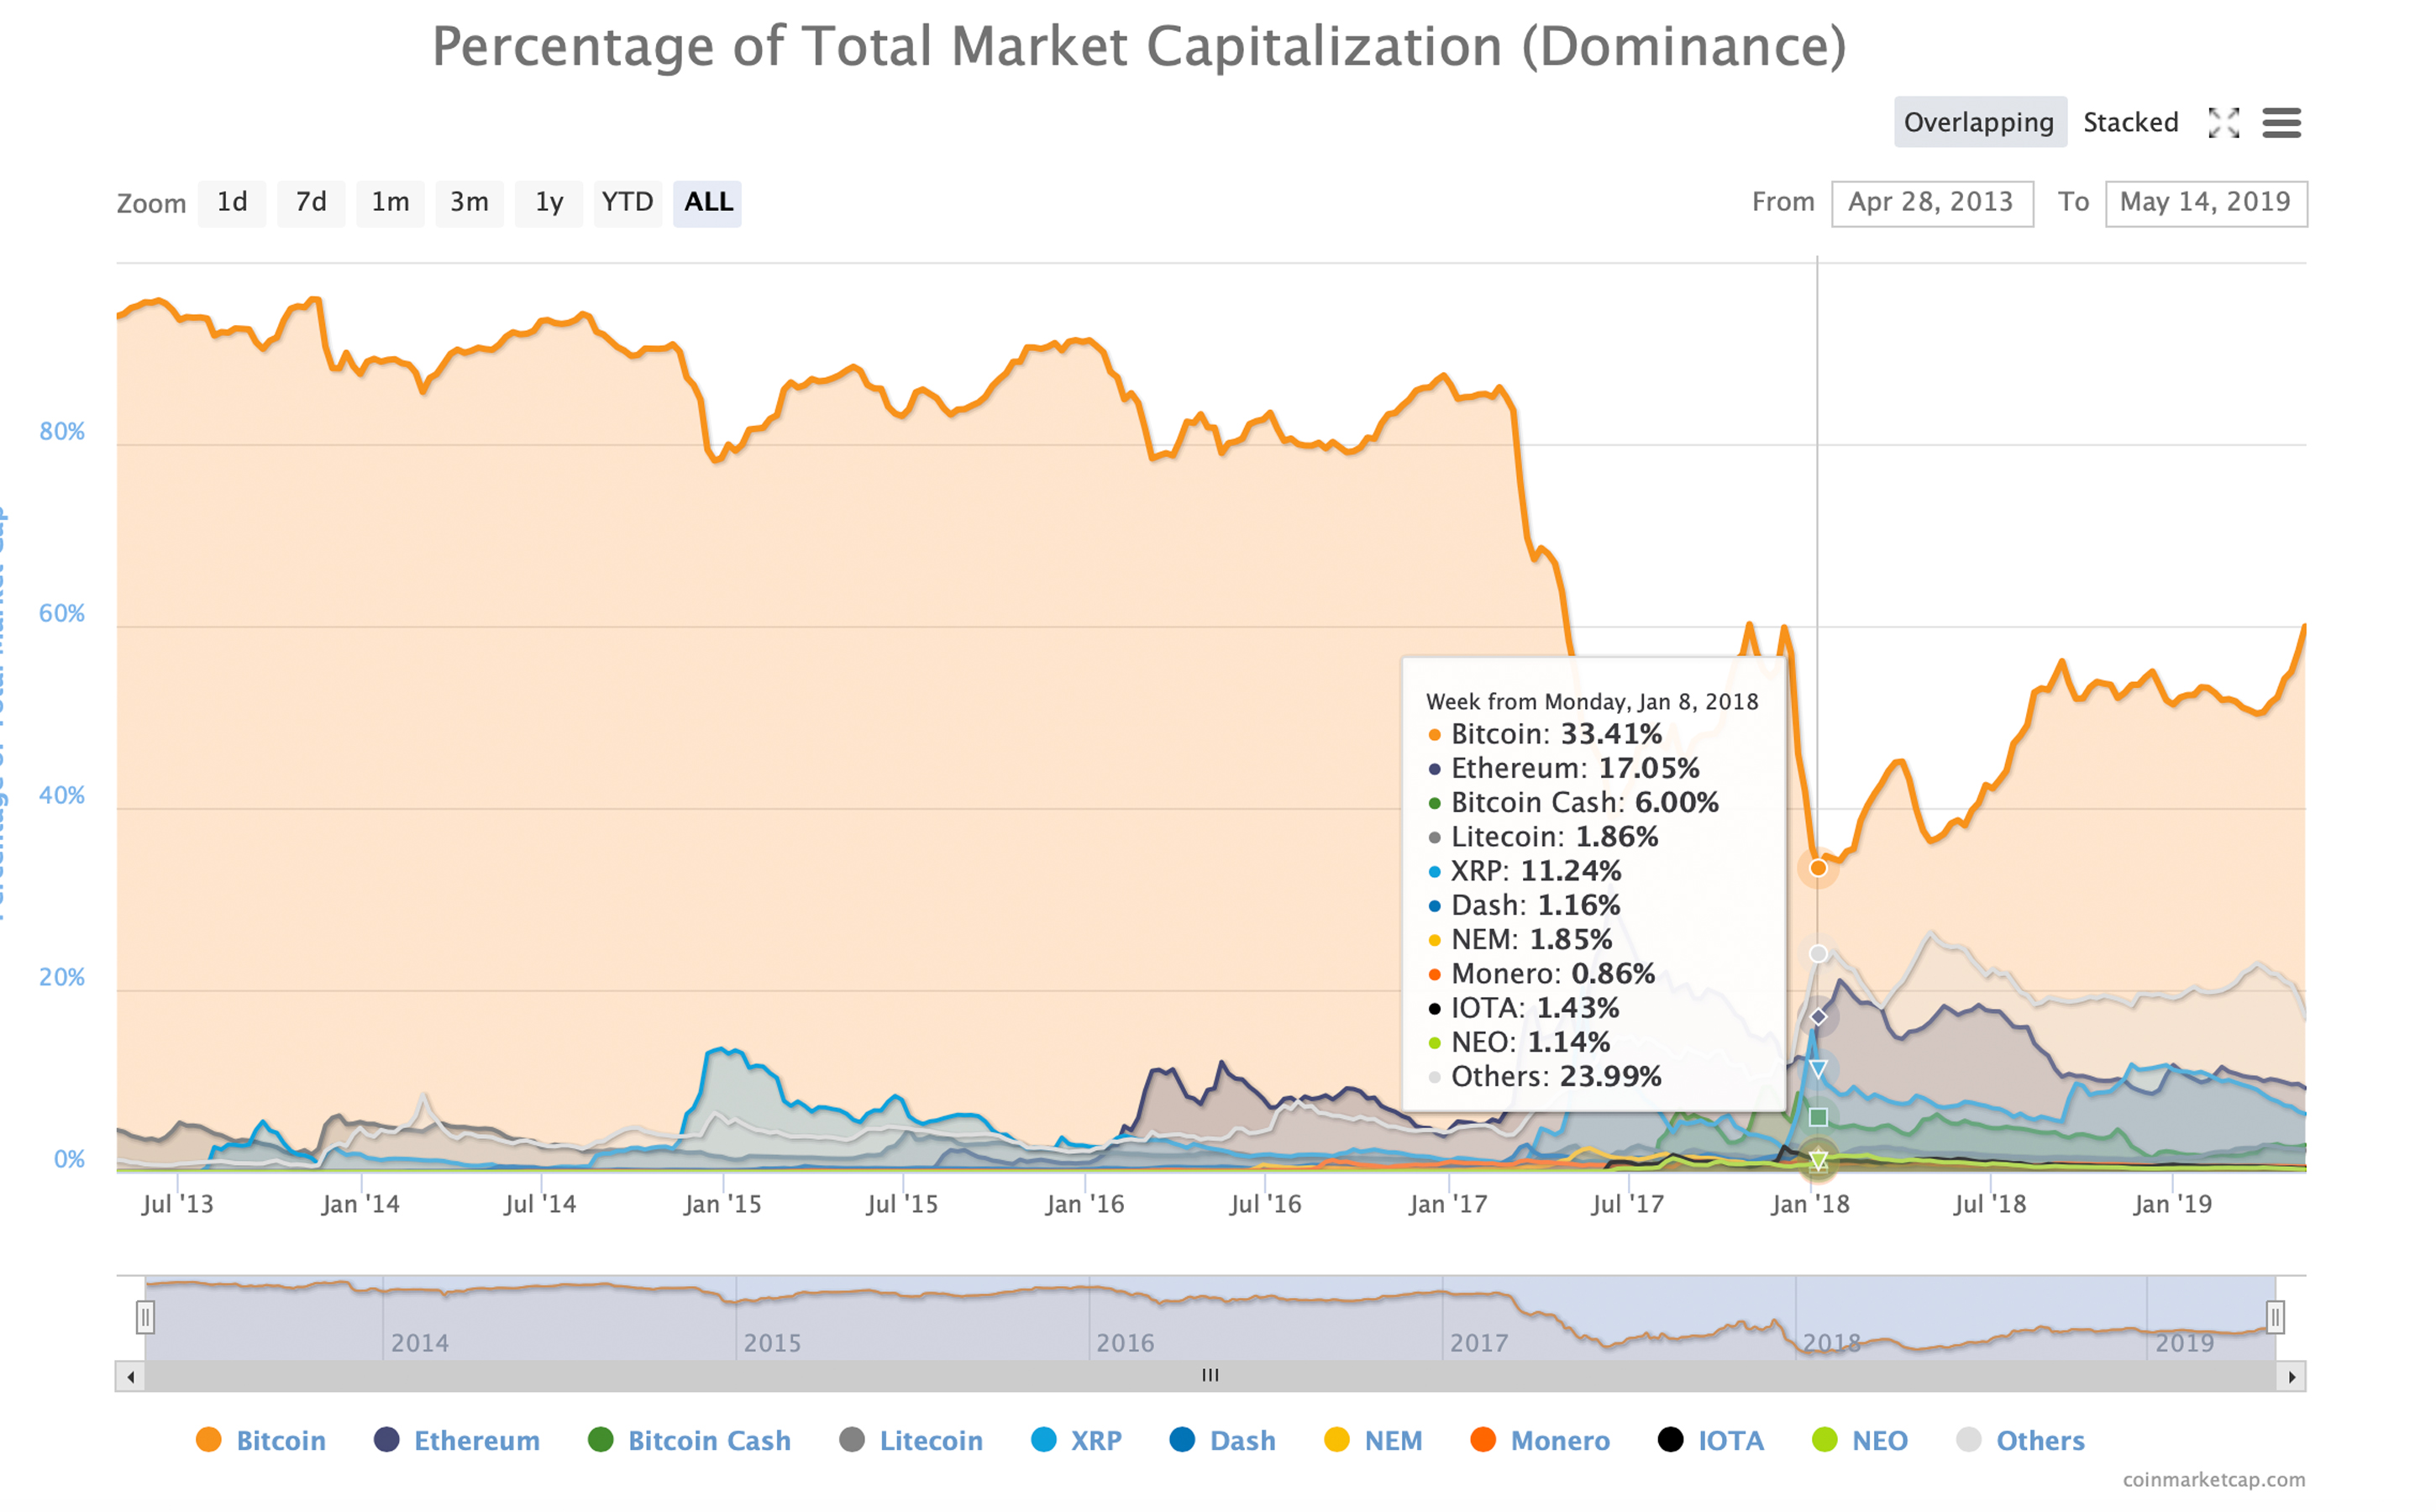Toggle Bitcoin Cash series in legend
2436x1512 pixels.
pos(690,1440)
